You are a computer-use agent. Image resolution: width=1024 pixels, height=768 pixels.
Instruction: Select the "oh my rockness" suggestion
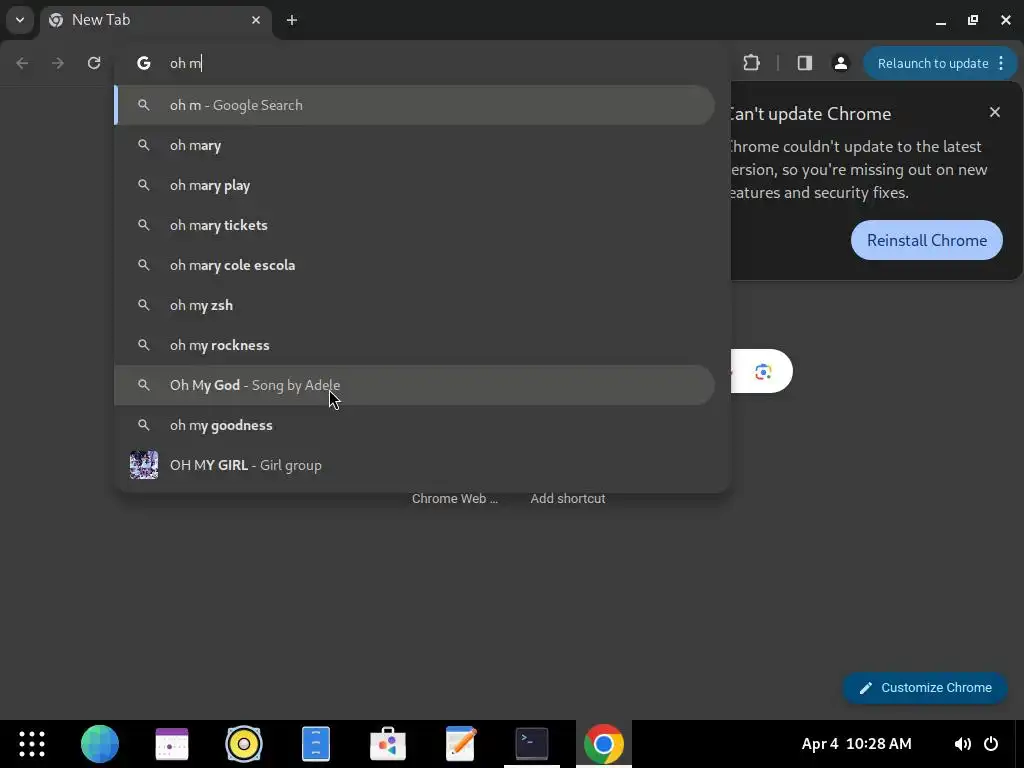point(415,345)
